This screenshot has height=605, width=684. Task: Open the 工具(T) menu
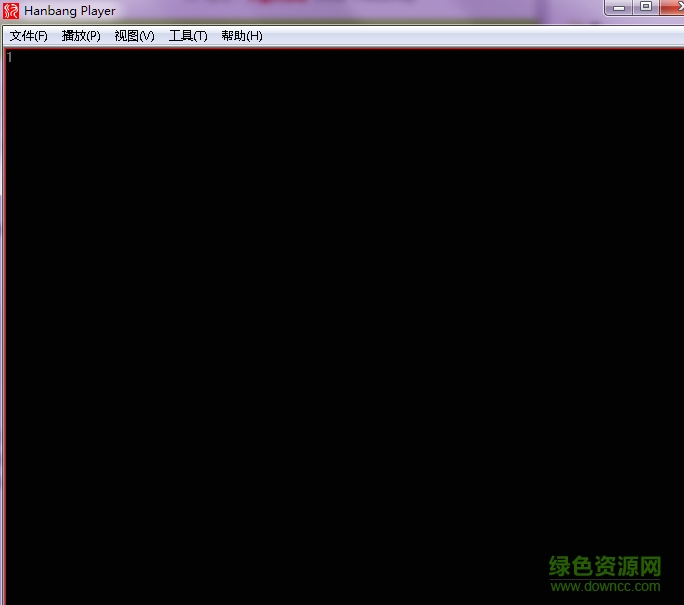pos(188,36)
